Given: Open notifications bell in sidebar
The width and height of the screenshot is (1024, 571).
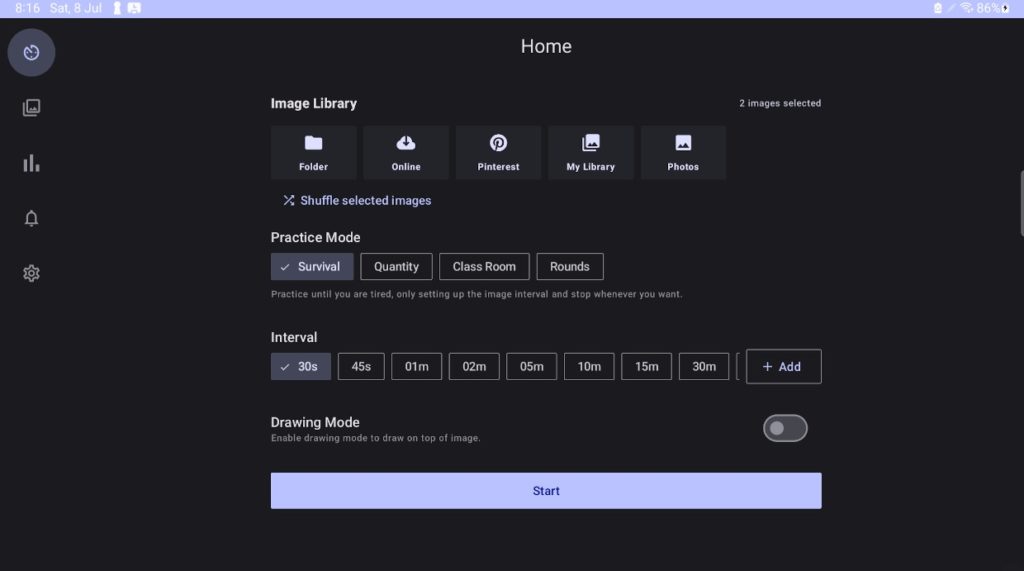Looking at the screenshot, I should [31, 218].
